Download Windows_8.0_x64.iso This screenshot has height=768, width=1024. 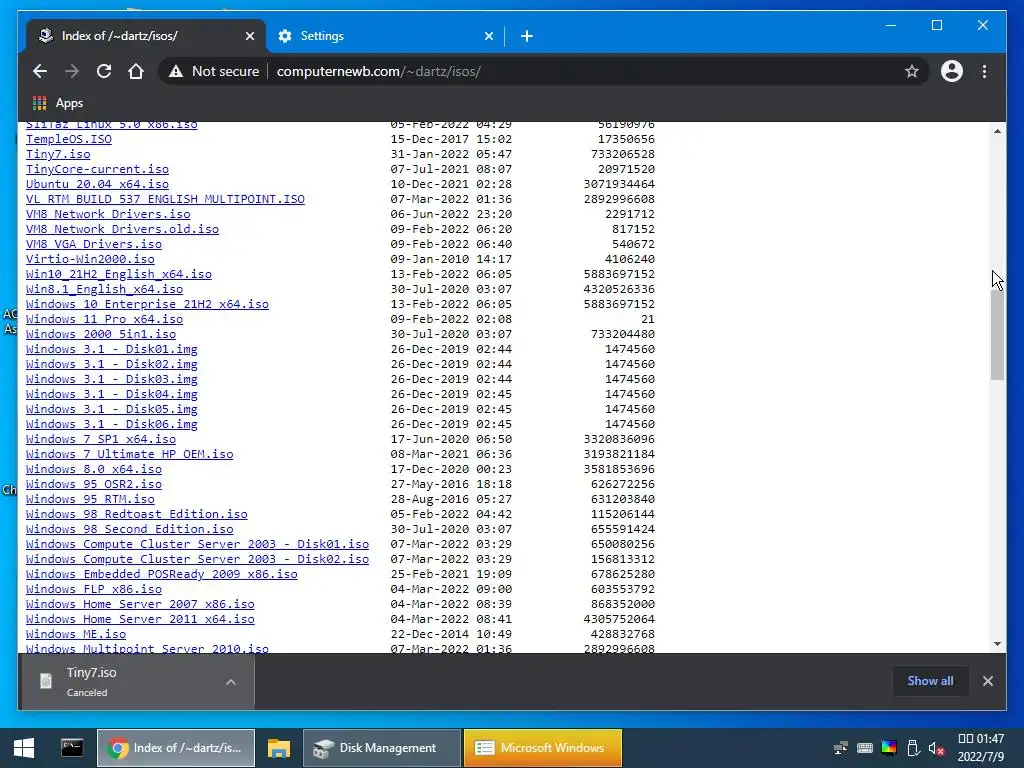(x=94, y=470)
